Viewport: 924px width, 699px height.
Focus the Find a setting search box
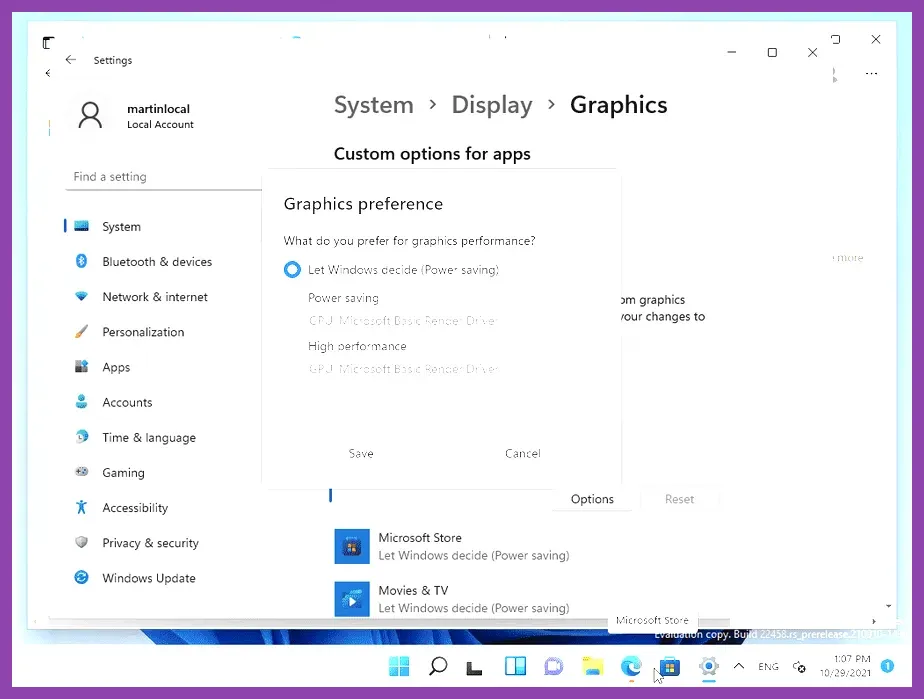[x=163, y=177]
